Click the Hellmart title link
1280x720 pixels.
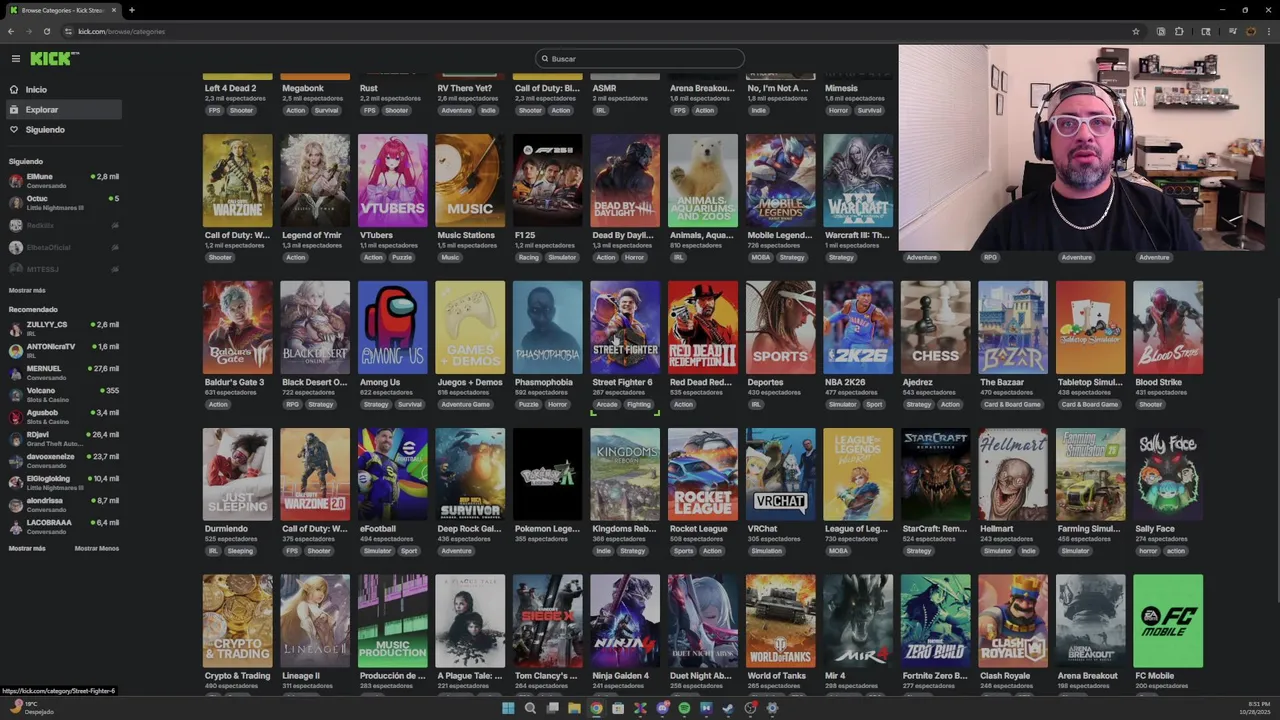click(997, 529)
